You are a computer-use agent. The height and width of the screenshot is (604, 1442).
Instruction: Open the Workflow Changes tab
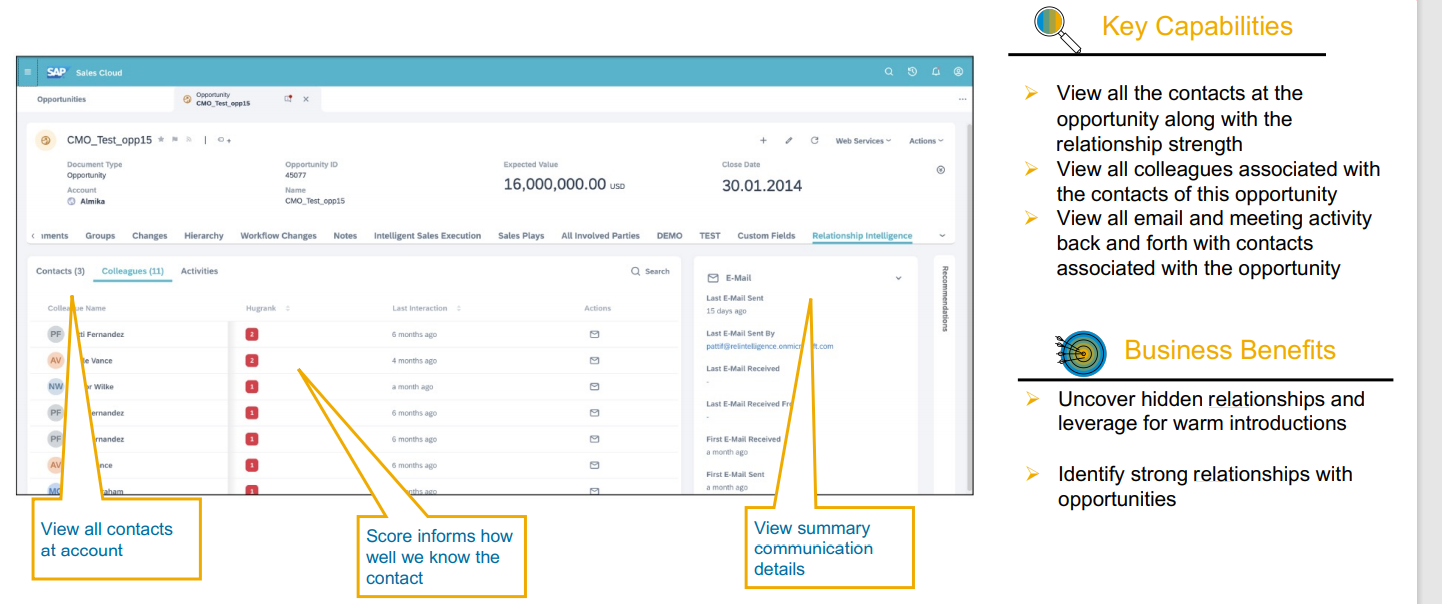click(x=278, y=236)
